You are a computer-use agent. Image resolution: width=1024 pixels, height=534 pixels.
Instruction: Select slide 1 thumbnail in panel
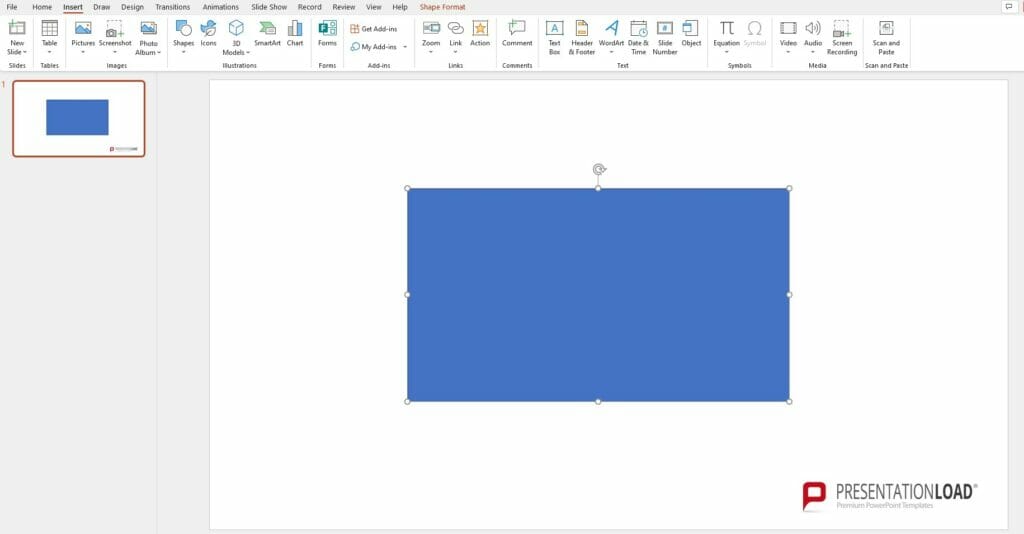point(78,118)
